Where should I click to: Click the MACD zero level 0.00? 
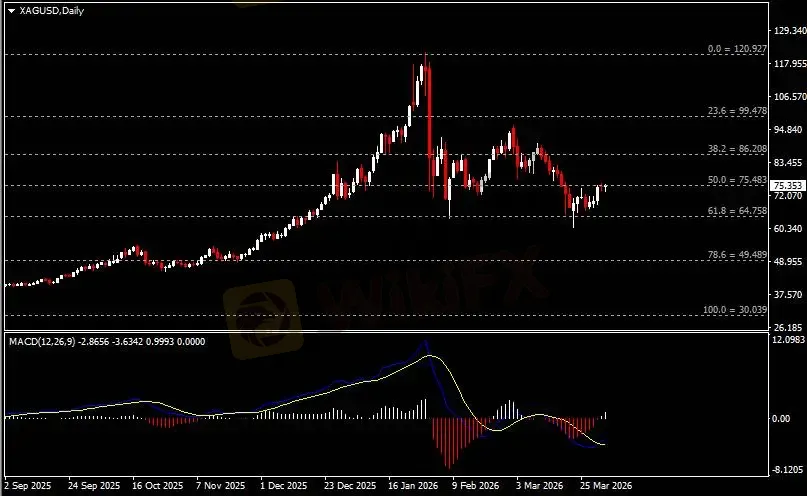(x=781, y=419)
